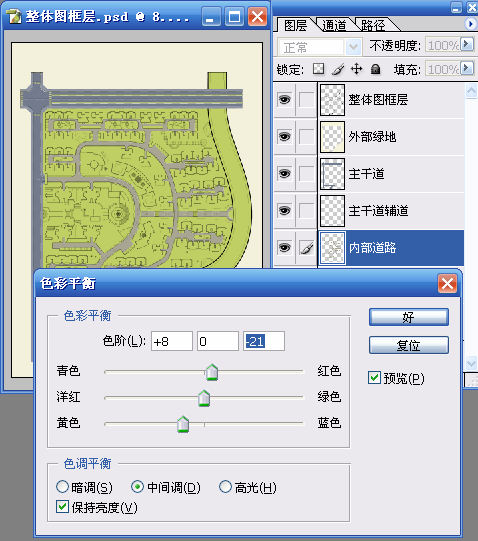Click the link box beside 主干道 layer
This screenshot has height=541, width=478.
(306, 173)
